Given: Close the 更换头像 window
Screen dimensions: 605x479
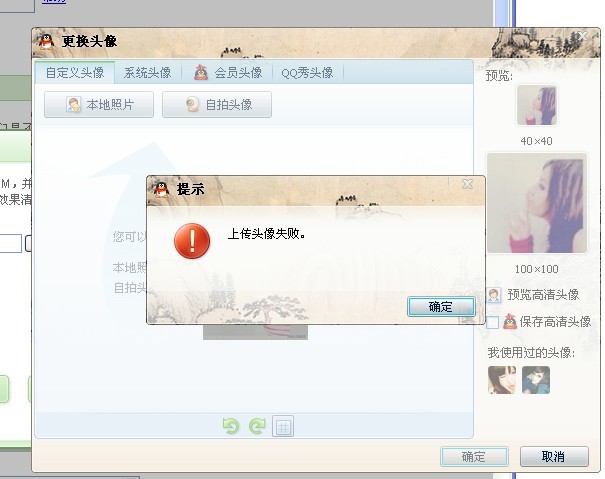Looking at the screenshot, I should 583,36.
